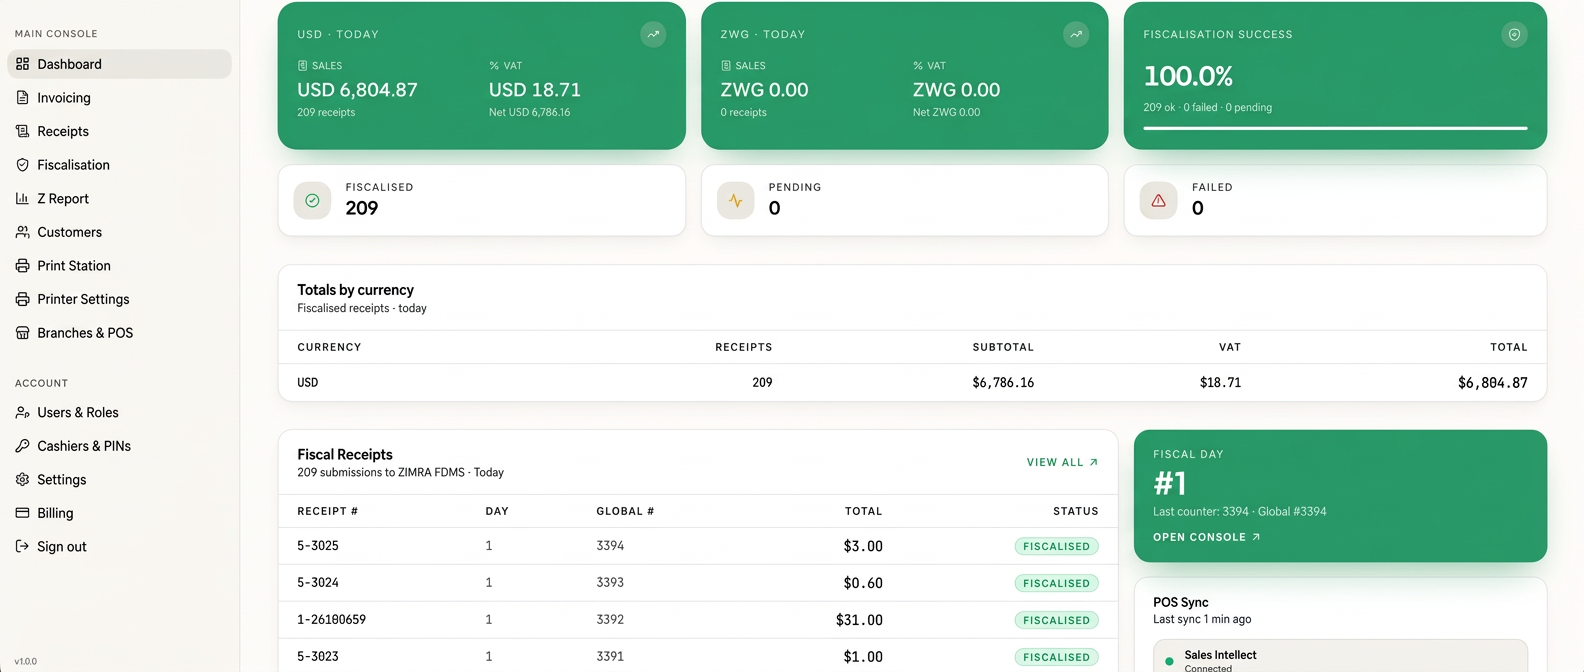The image size is (1584, 672).
Task: Click FISCALISED badge for receipt 1-26180659
Action: click(x=1056, y=620)
